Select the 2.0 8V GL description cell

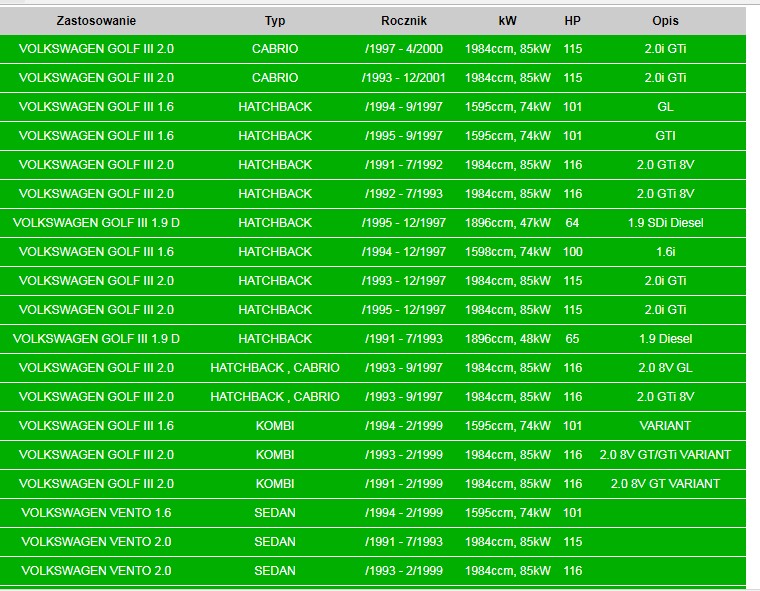point(665,368)
